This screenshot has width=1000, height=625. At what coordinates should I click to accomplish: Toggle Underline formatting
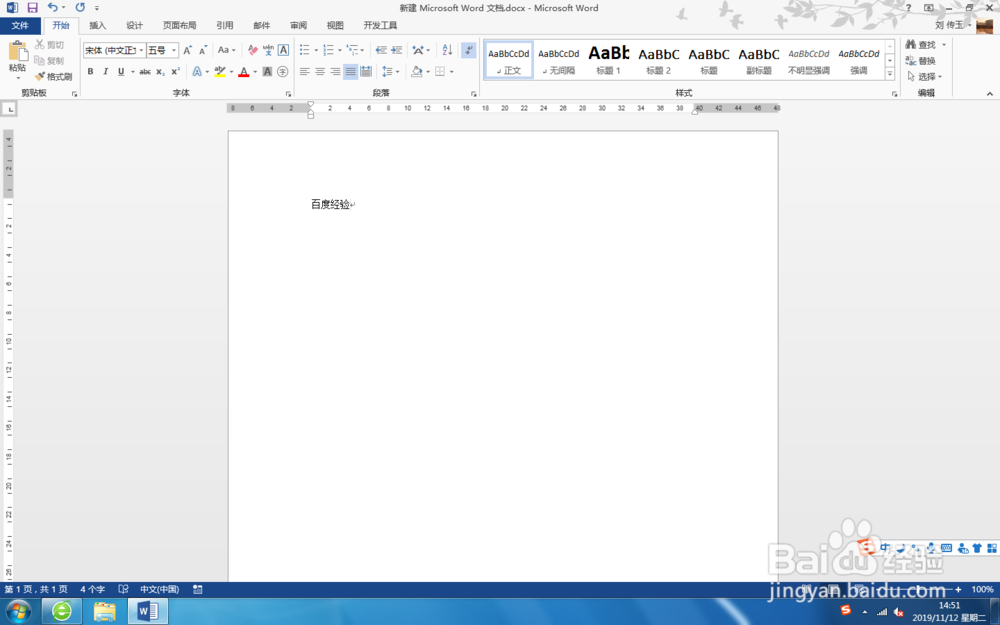tap(121, 71)
